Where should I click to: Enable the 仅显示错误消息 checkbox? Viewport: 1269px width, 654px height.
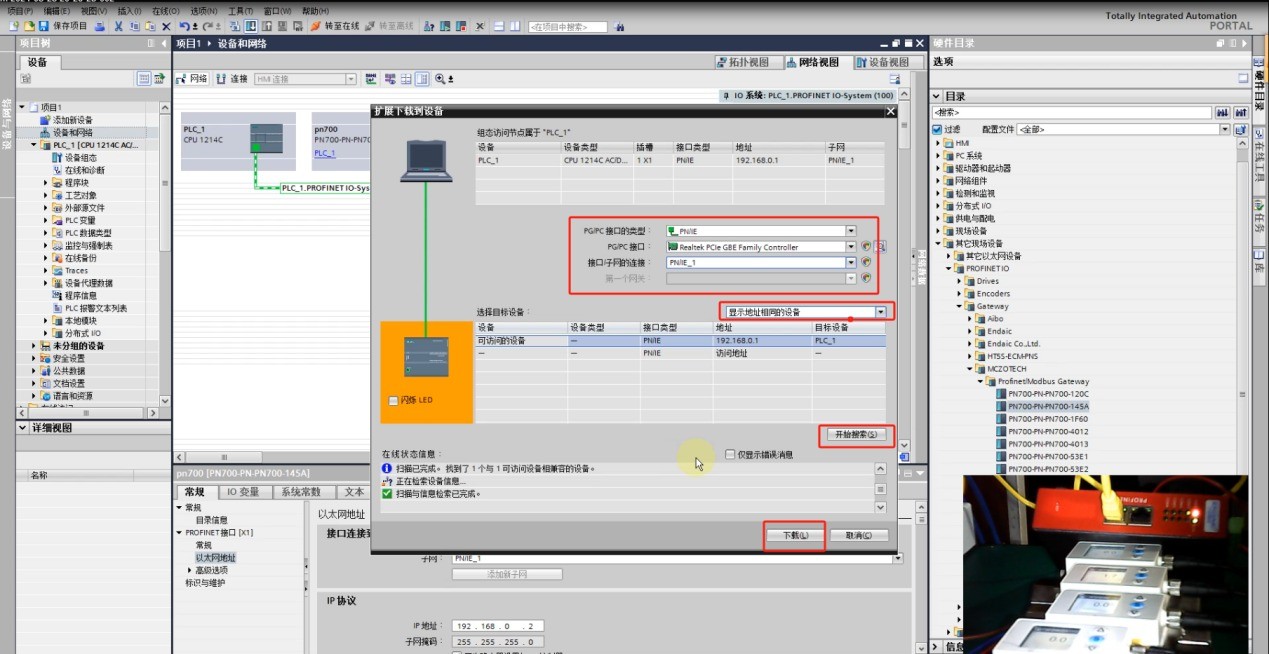(730, 454)
